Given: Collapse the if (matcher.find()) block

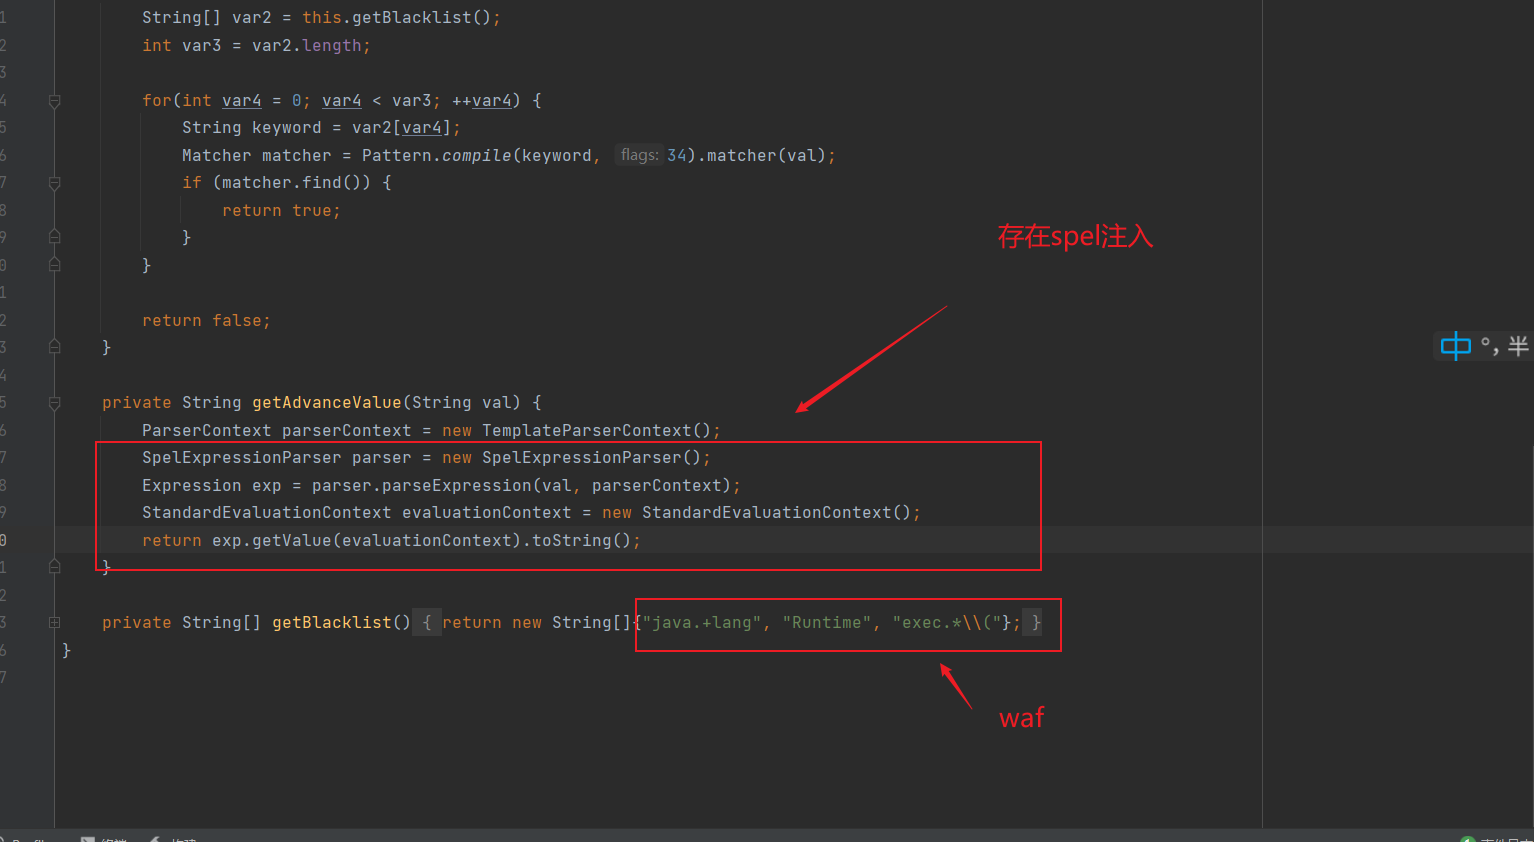Looking at the screenshot, I should point(55,183).
